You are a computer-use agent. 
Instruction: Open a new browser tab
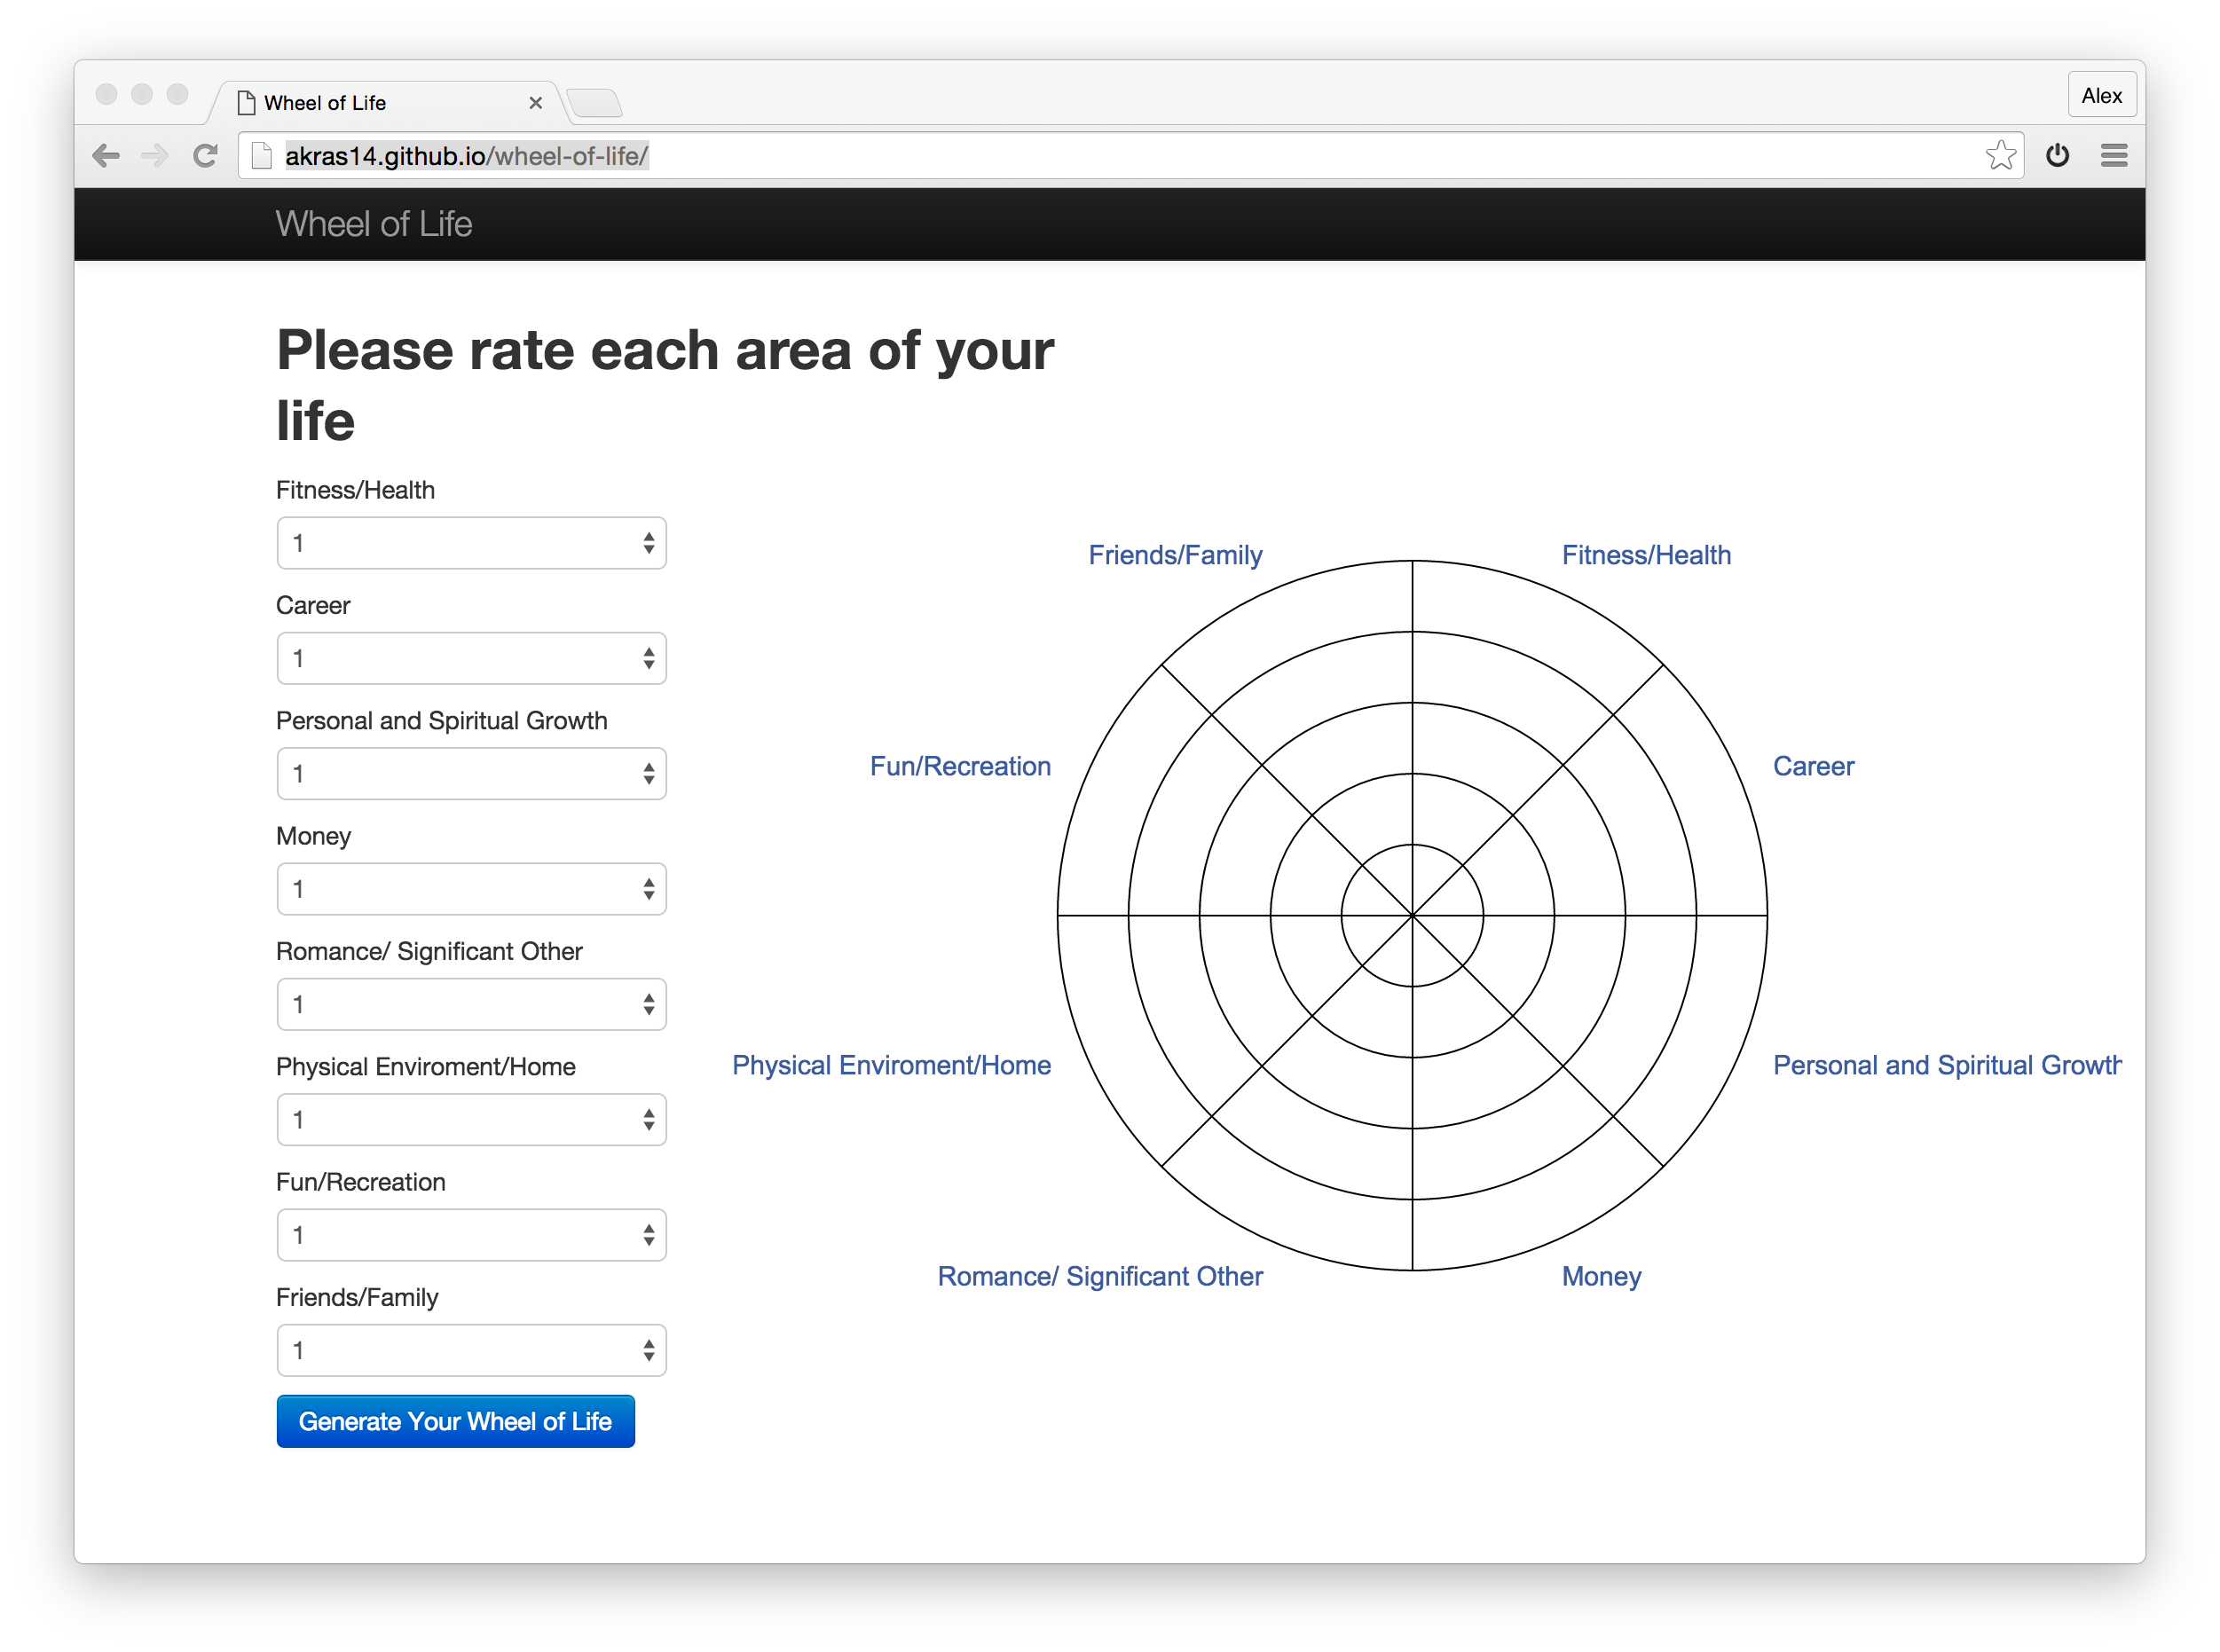click(x=594, y=103)
